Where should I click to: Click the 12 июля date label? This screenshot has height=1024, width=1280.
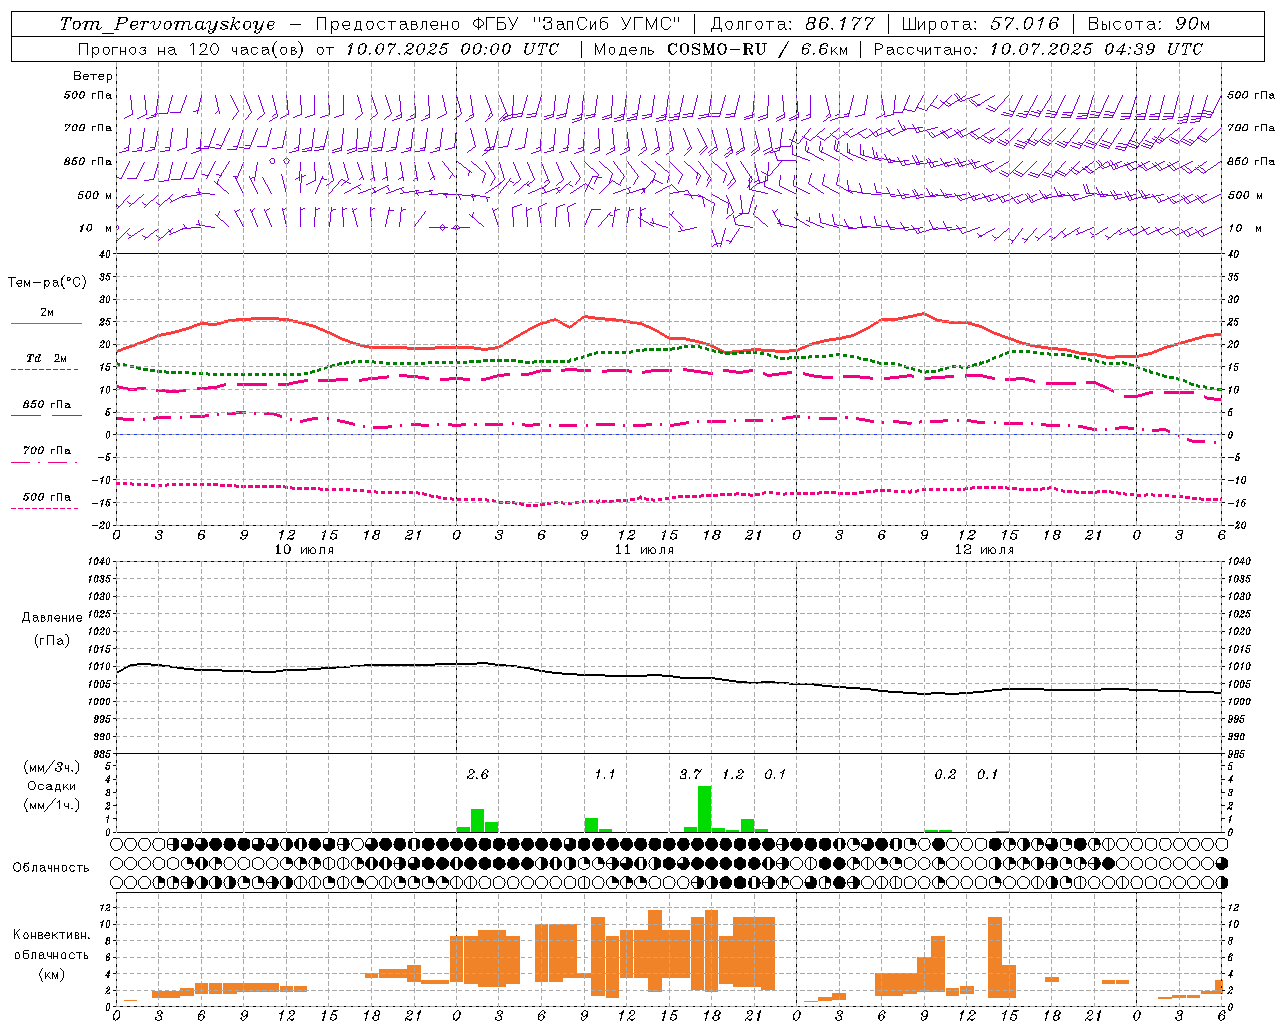984,550
